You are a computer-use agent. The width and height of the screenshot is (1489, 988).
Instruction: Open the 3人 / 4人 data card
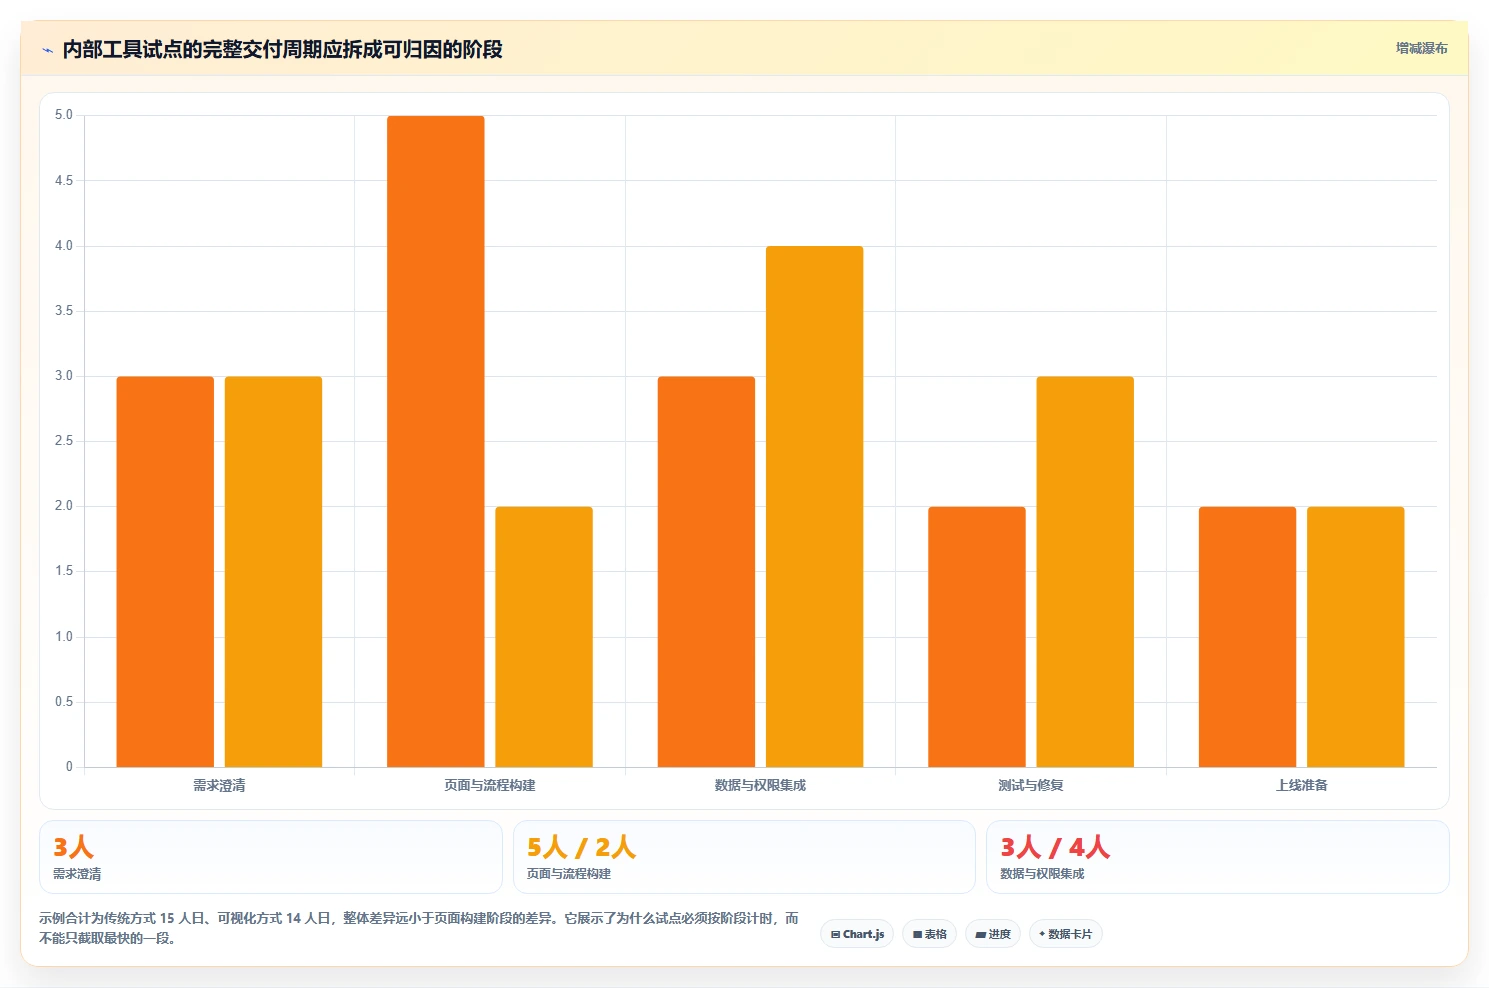click(x=1217, y=857)
